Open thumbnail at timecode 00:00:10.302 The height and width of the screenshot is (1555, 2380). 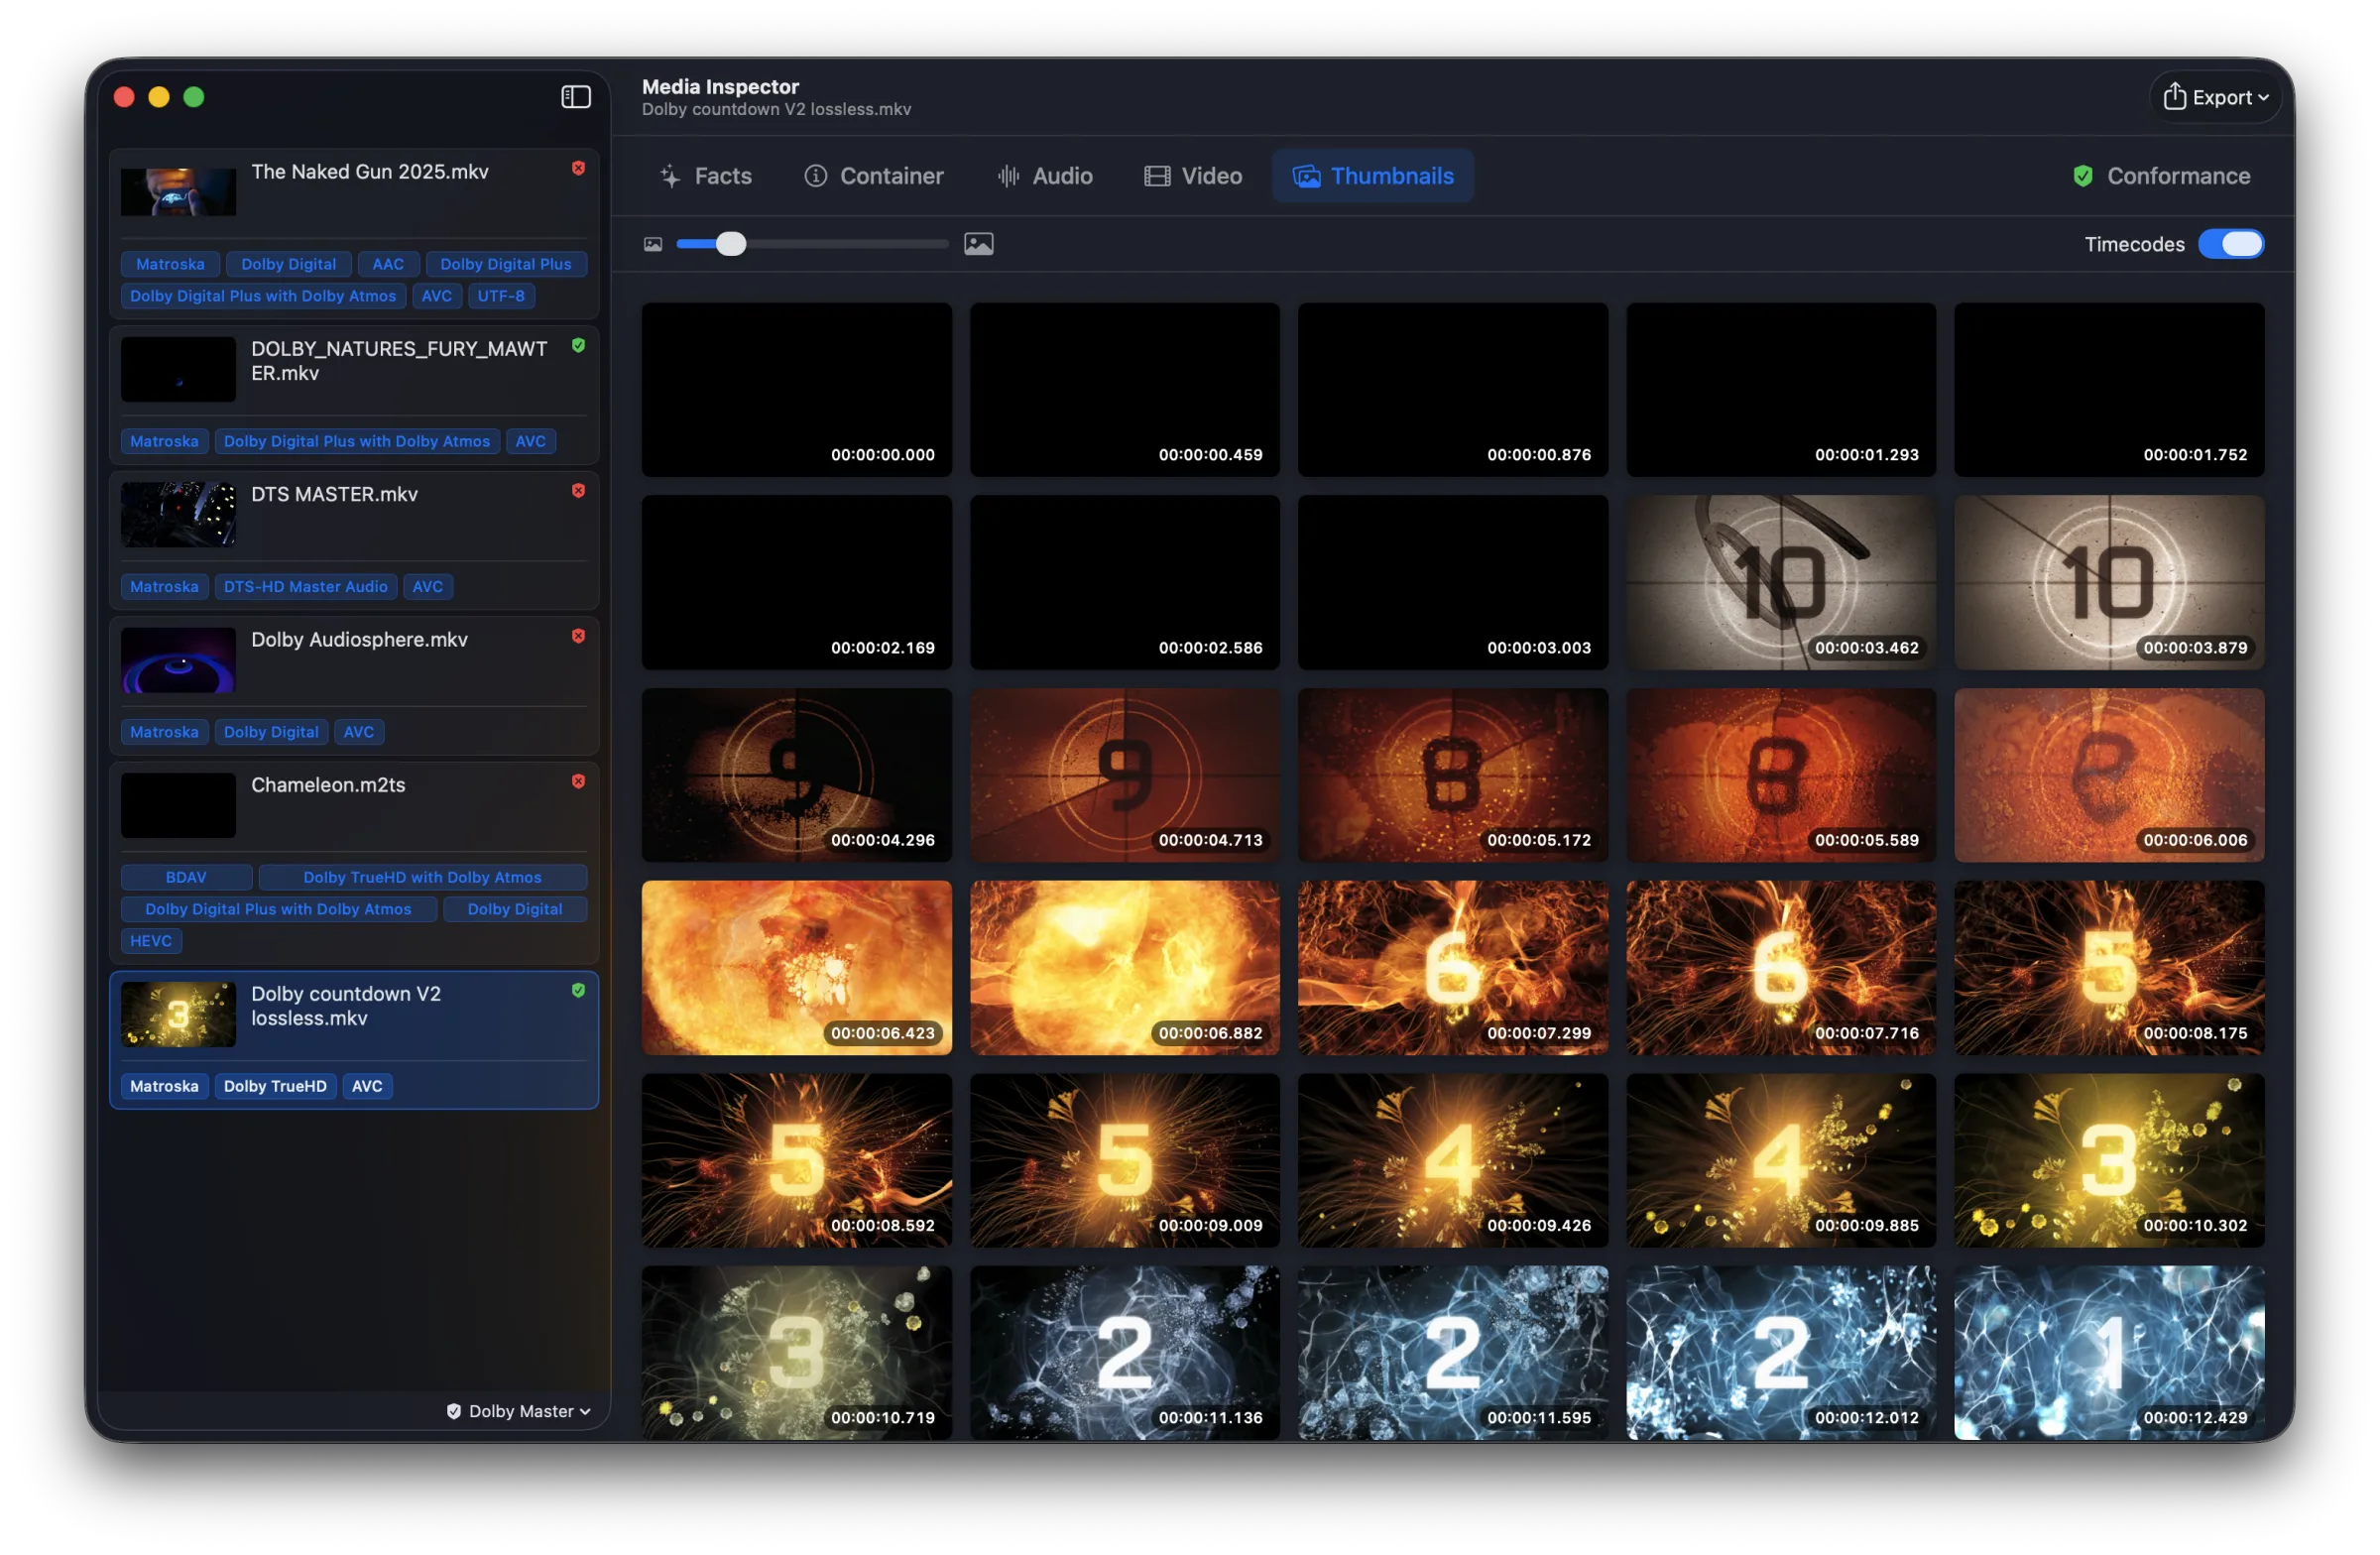[x=2109, y=1161]
